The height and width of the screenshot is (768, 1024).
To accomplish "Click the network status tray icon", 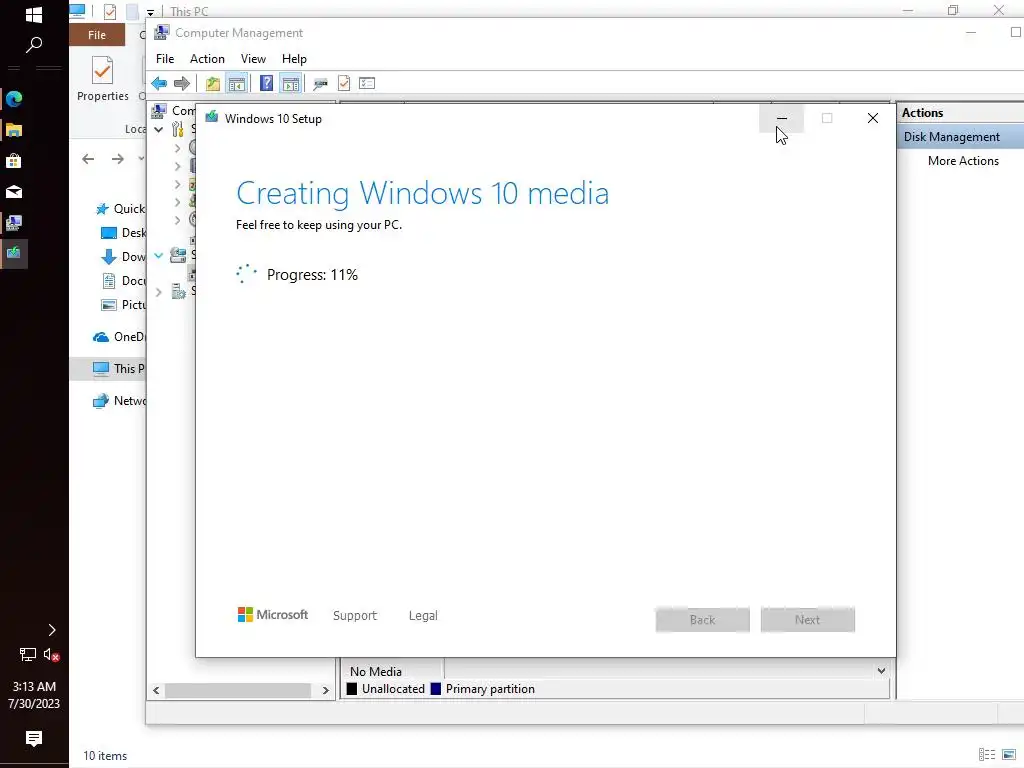I will 27,654.
